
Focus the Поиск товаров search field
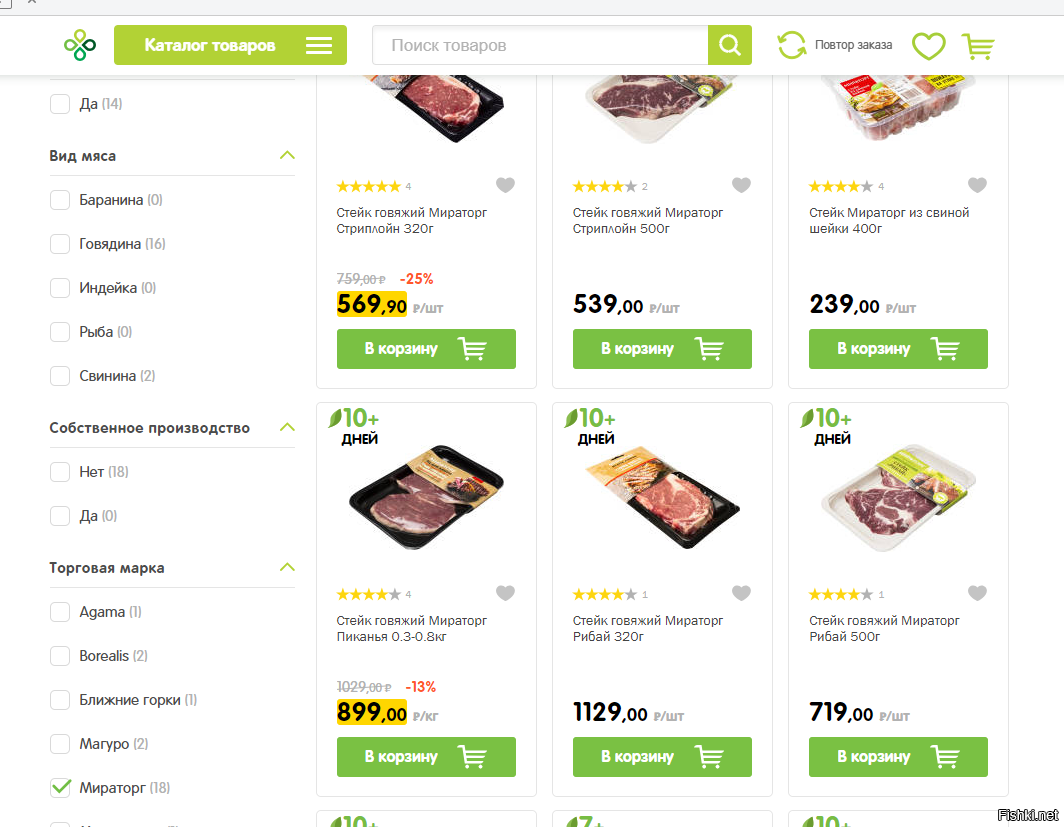coord(540,45)
